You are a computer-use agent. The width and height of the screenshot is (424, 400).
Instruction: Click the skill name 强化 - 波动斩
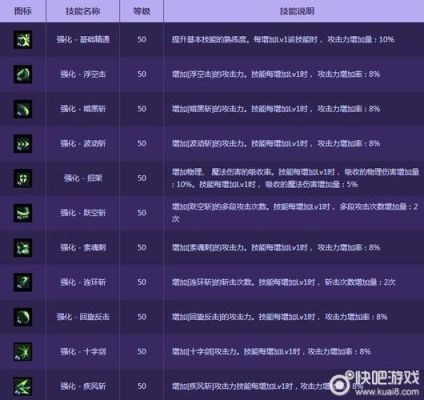tap(83, 143)
